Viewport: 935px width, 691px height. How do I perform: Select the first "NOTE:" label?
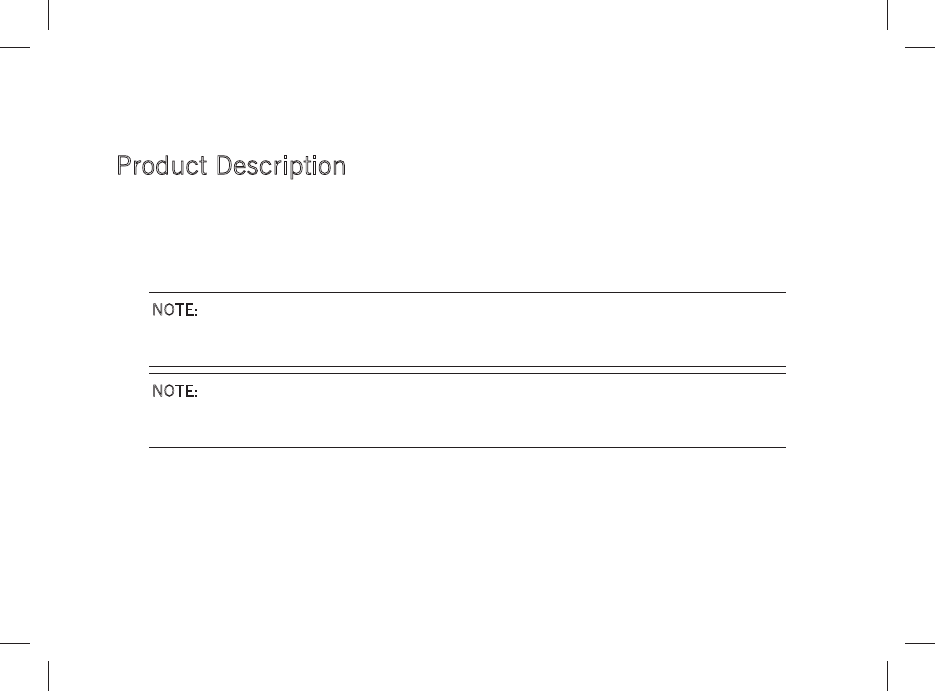coord(174,311)
